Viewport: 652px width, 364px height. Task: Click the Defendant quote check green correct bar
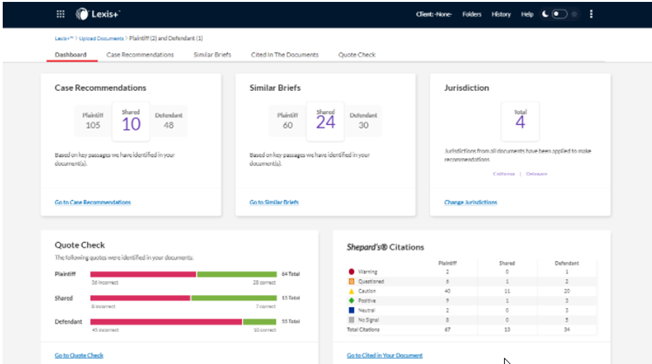coord(259,322)
